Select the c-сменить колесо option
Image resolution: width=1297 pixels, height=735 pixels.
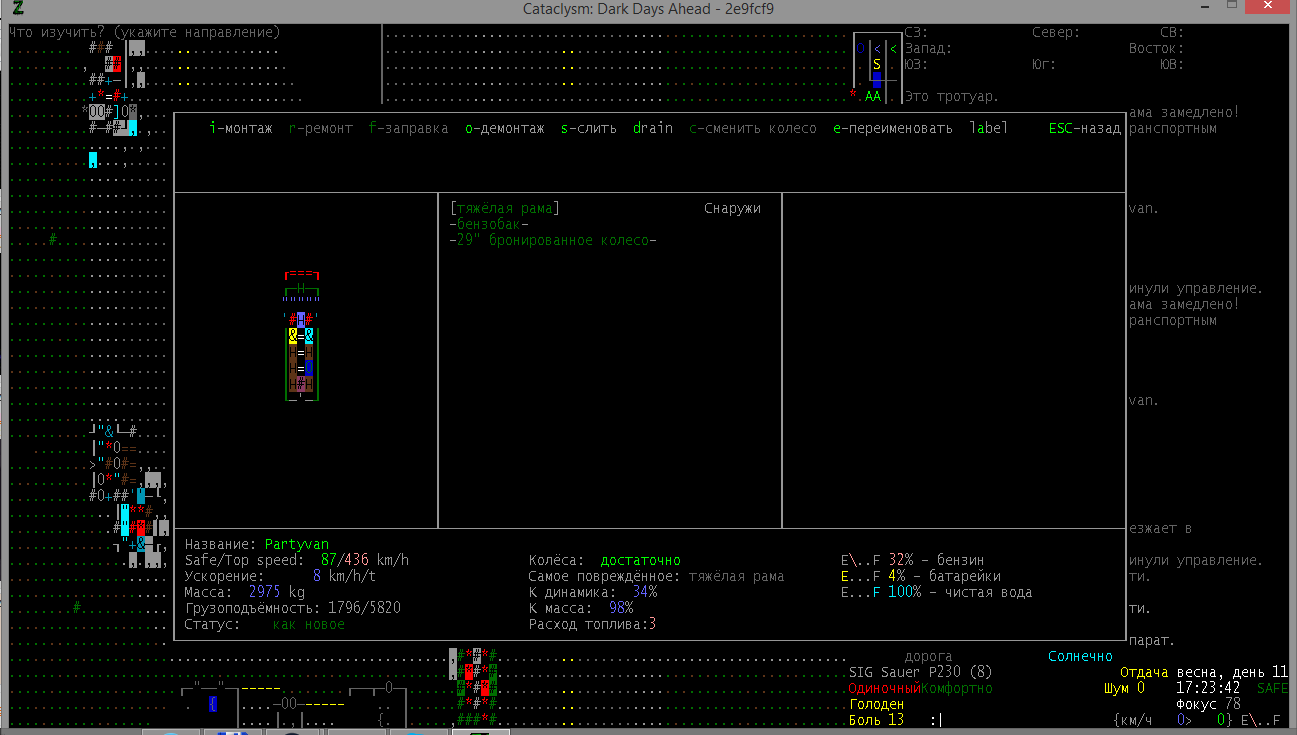(753, 128)
